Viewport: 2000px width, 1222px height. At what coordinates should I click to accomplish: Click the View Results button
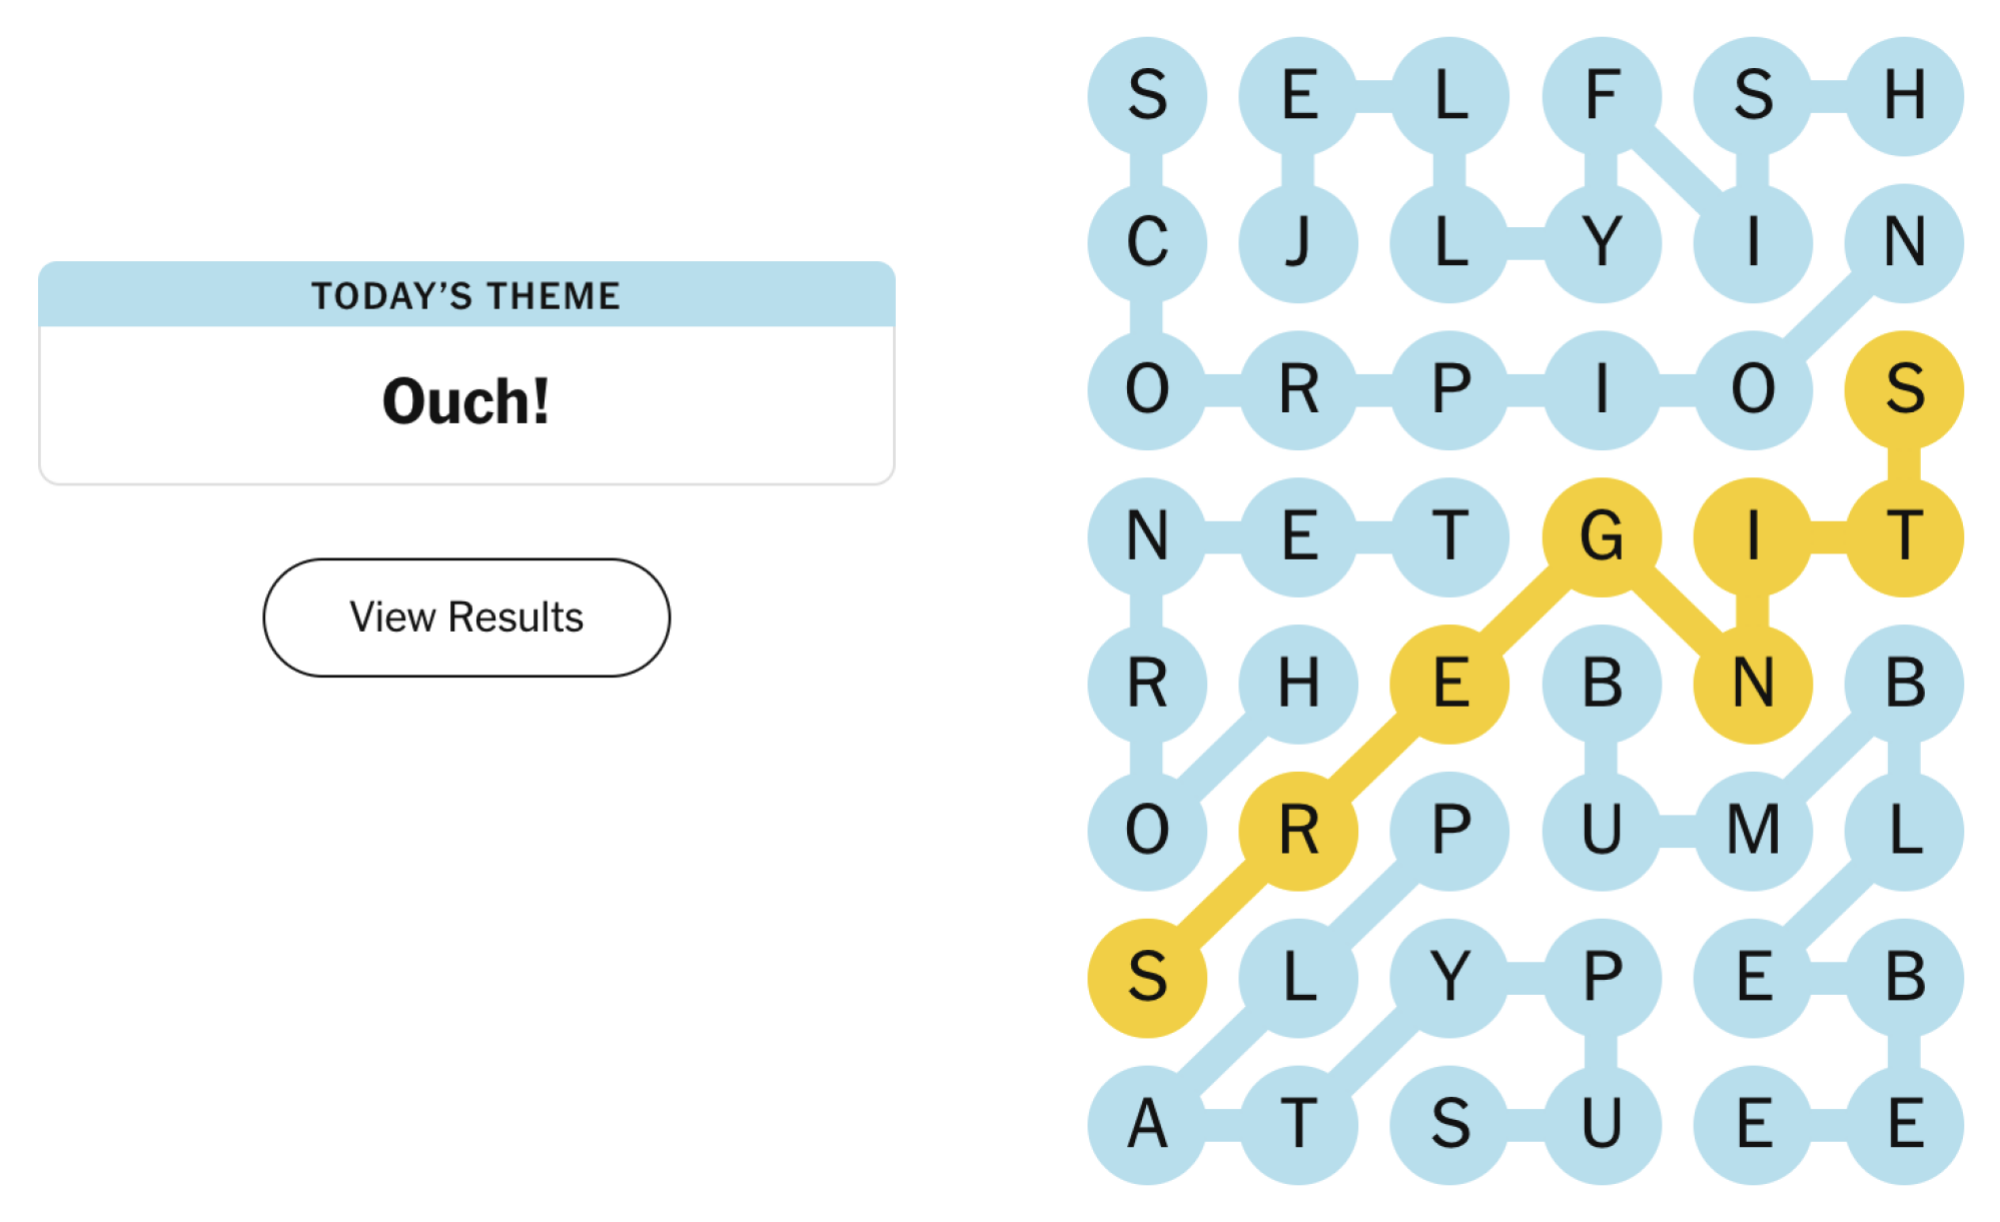pyautogui.click(x=465, y=617)
